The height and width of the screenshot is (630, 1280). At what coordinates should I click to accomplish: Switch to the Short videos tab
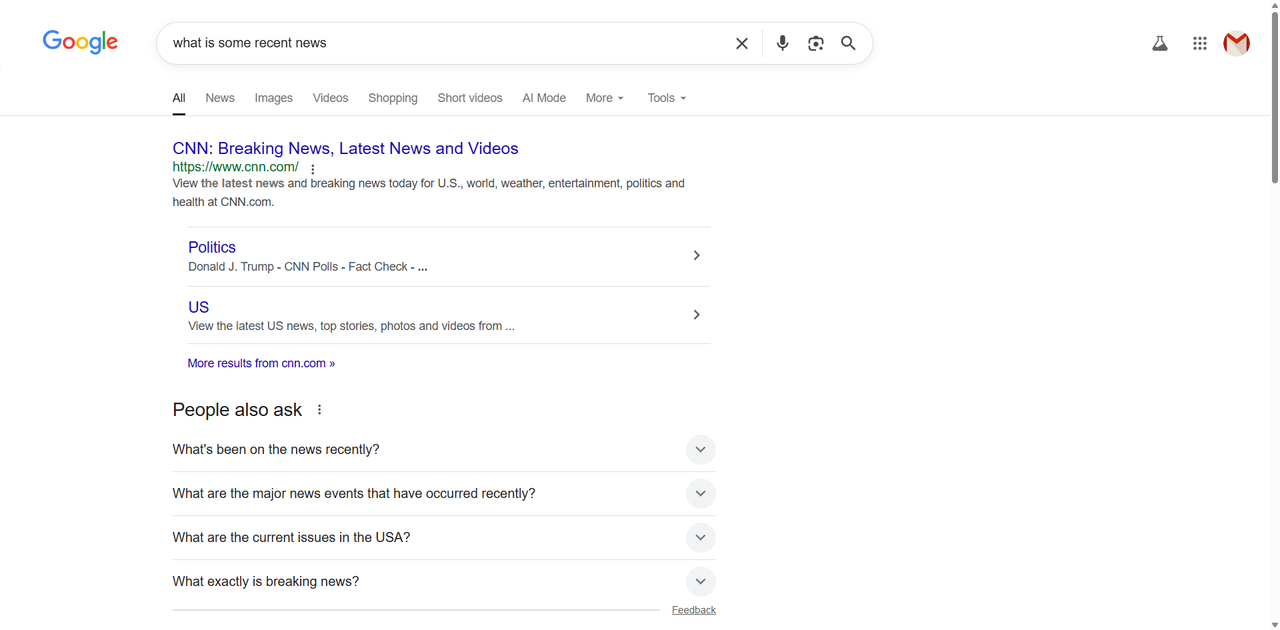point(470,98)
